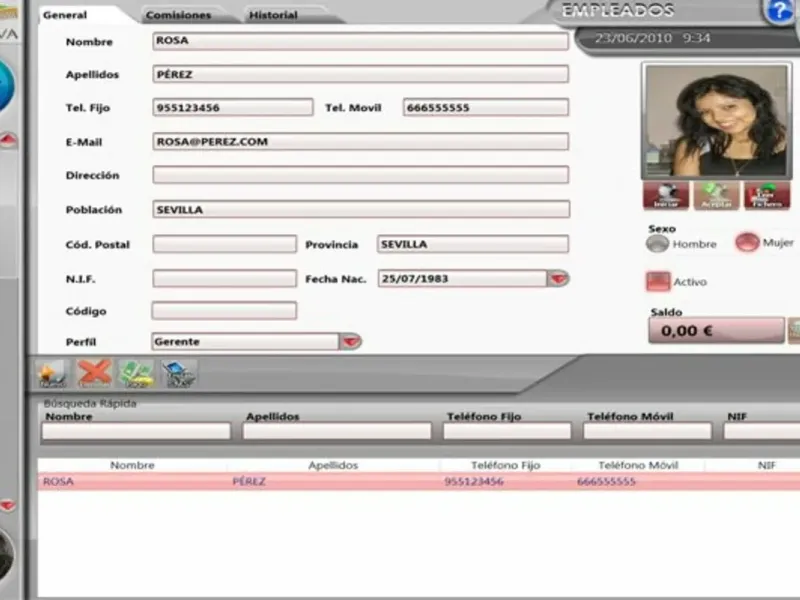The image size is (800, 600).
Task: Click the Tel. Movil field
Action: click(486, 107)
